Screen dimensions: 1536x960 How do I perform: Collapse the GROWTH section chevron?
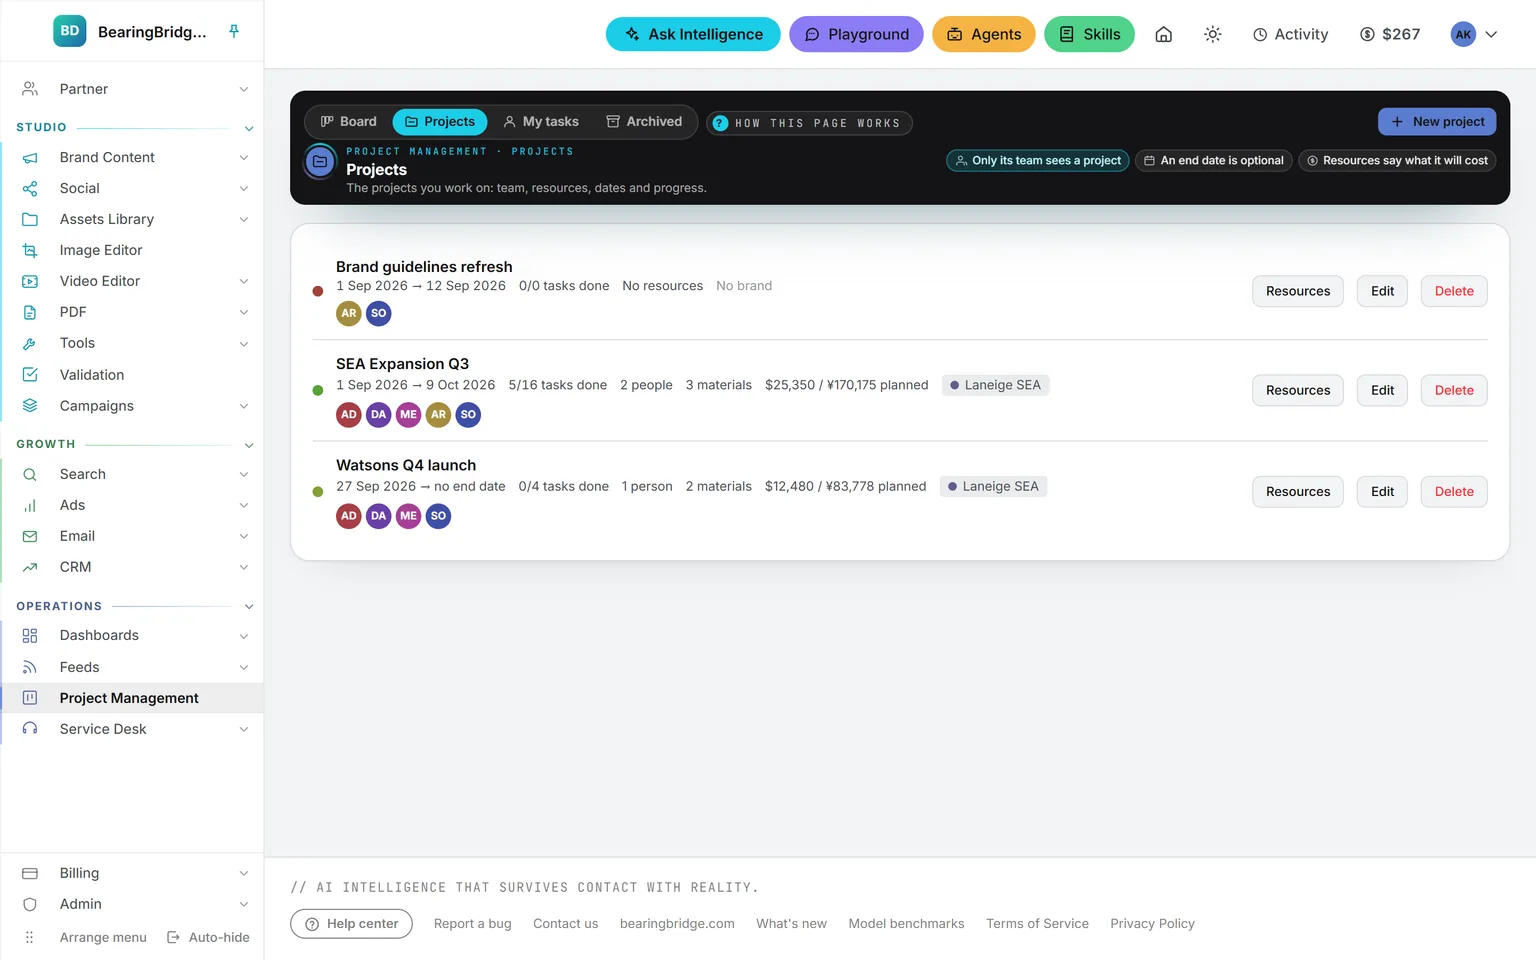point(249,445)
